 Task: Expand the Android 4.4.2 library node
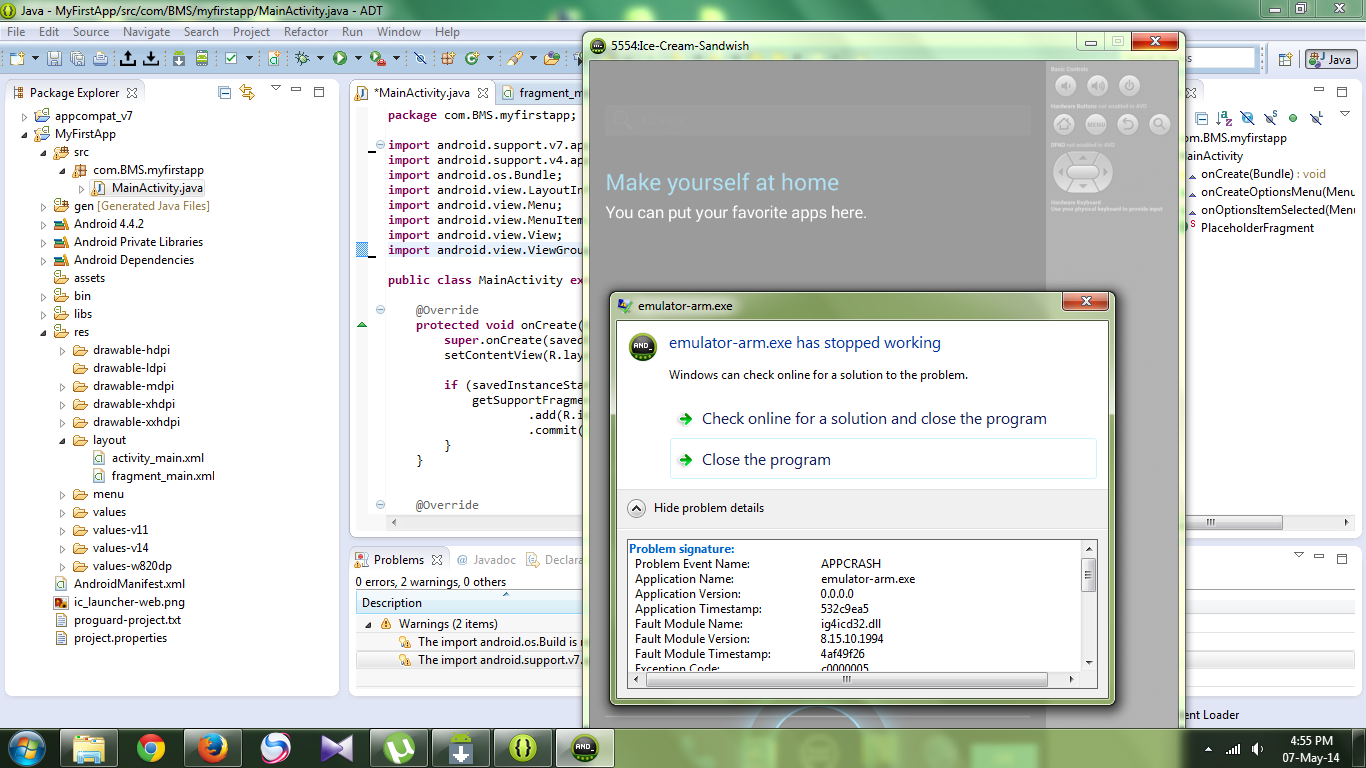44,224
